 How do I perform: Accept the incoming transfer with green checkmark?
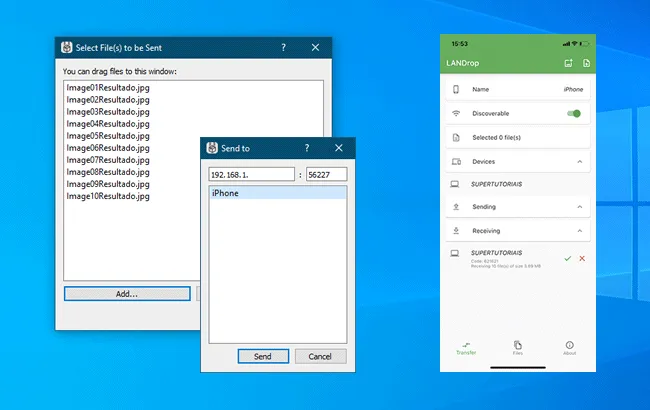tap(567, 259)
